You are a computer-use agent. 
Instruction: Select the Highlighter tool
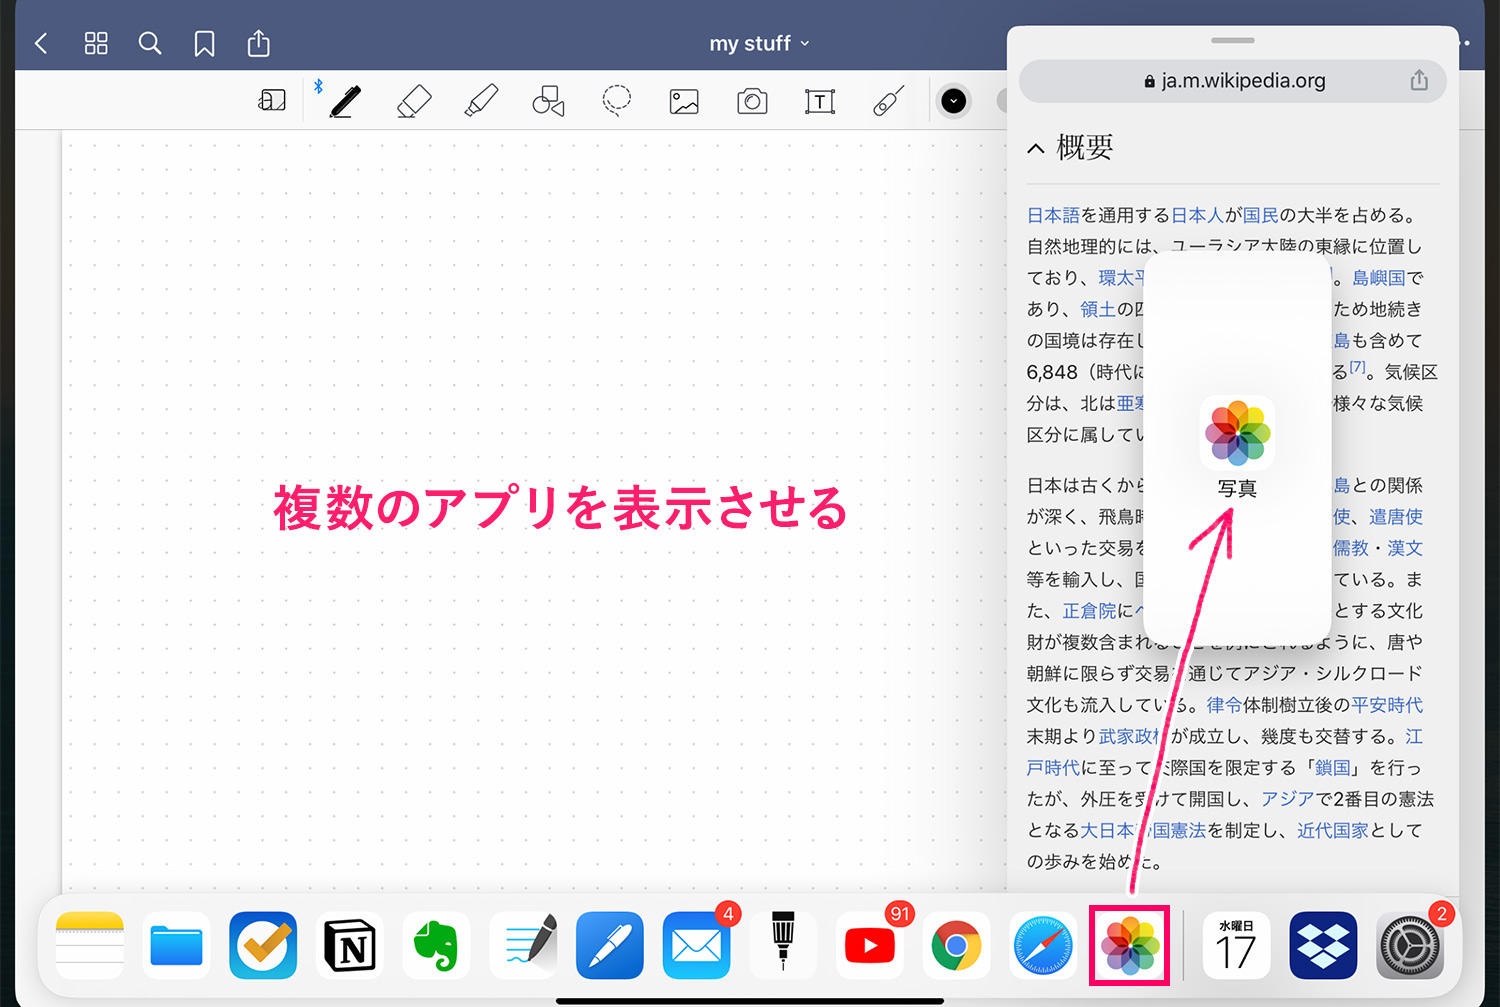(481, 101)
